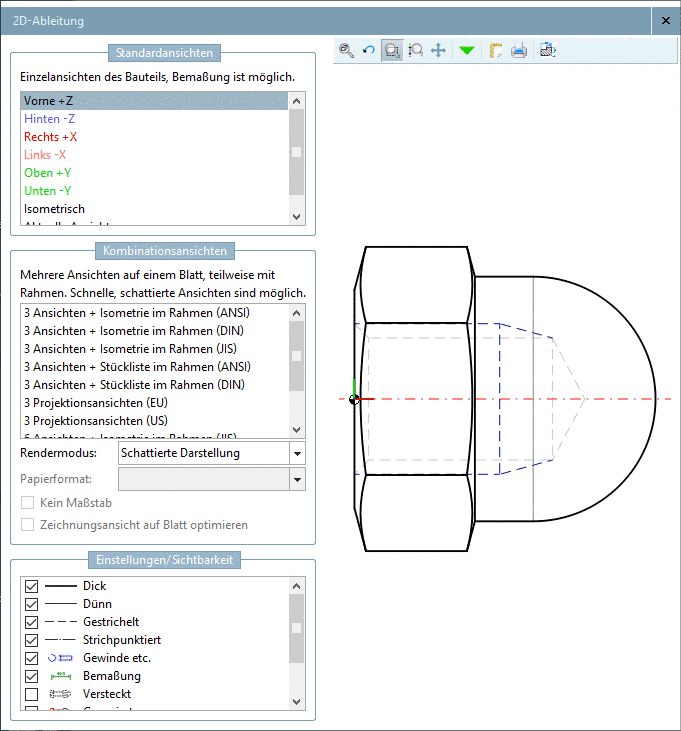Close the 2D-Ableitung dialog
The image size is (681, 731).
[666, 21]
